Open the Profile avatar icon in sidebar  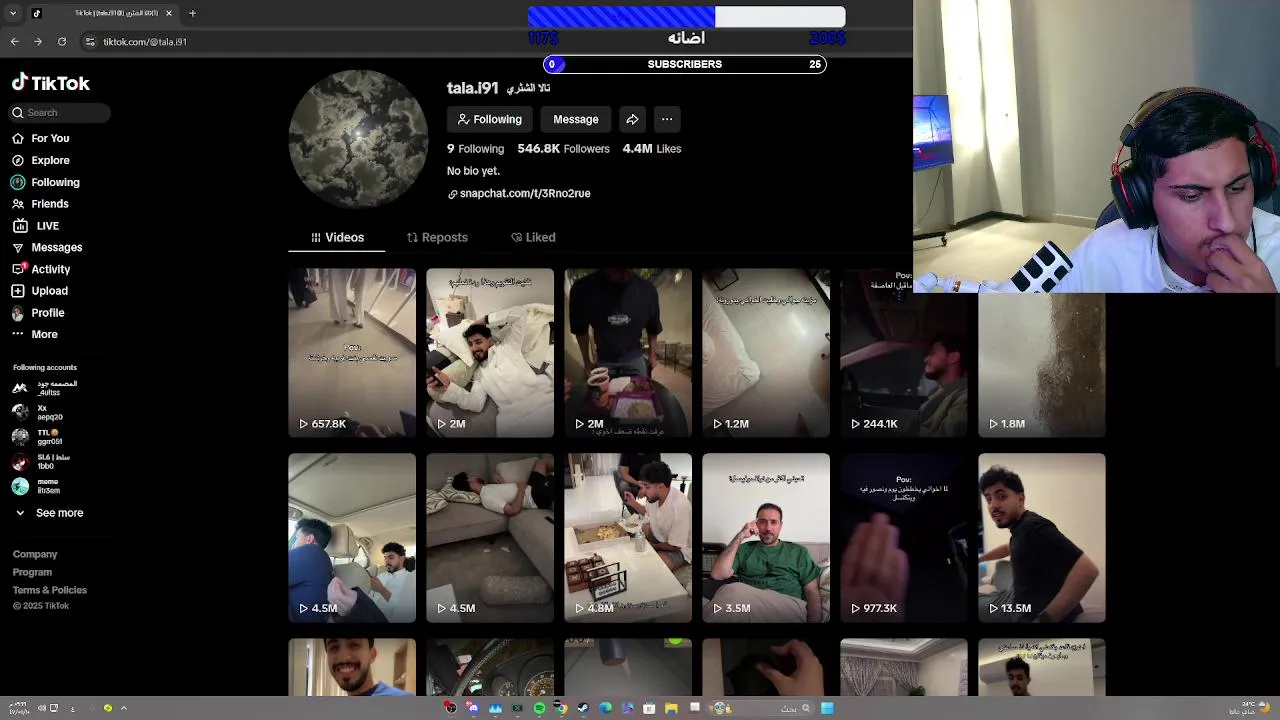pyautogui.click(x=18, y=313)
